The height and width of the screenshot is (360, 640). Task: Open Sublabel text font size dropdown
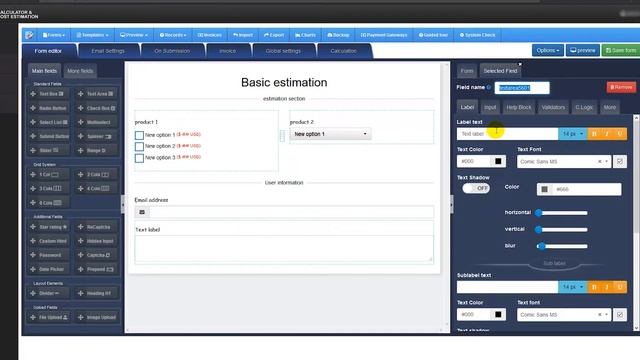point(573,287)
